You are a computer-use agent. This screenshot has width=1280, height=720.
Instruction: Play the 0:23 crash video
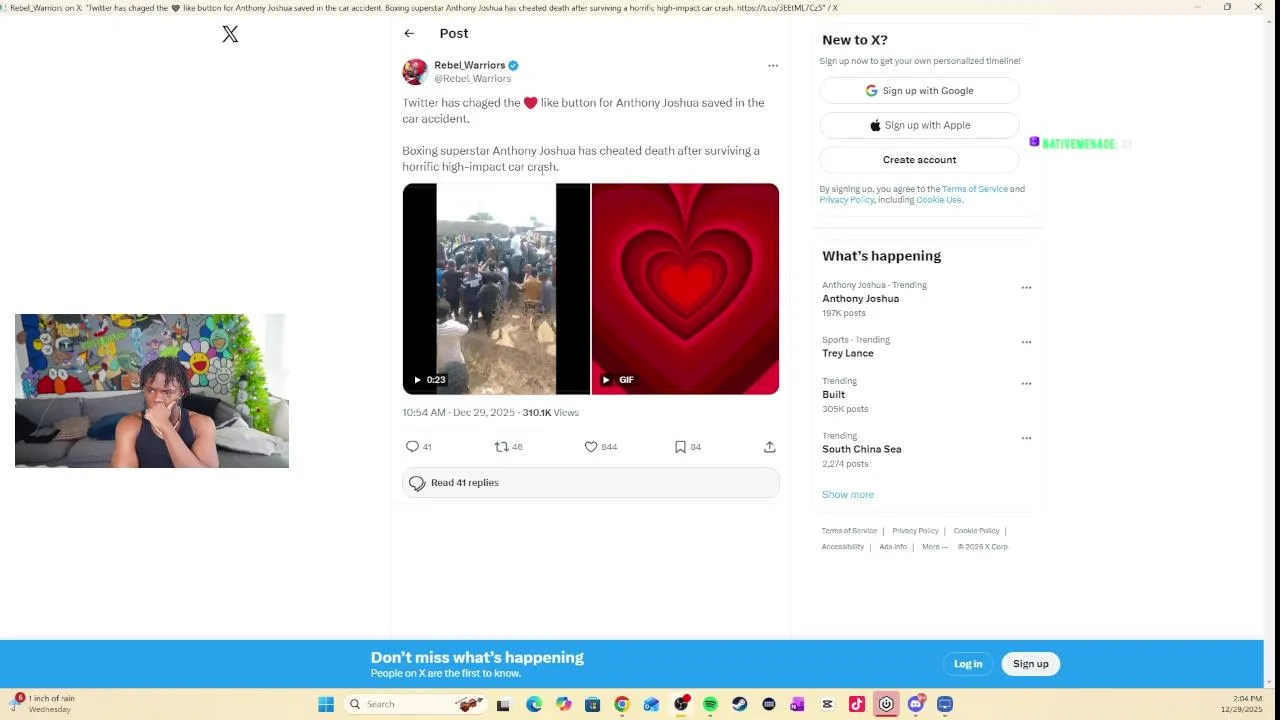point(496,289)
